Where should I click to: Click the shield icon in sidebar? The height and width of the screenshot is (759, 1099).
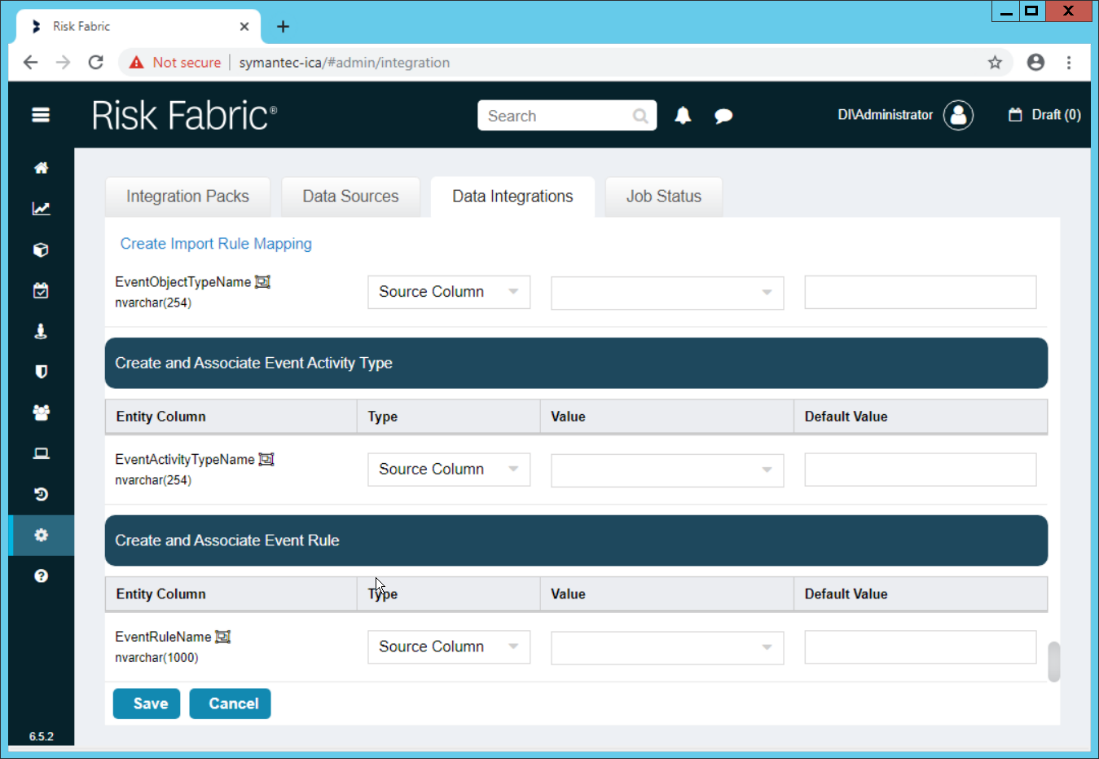coord(41,372)
